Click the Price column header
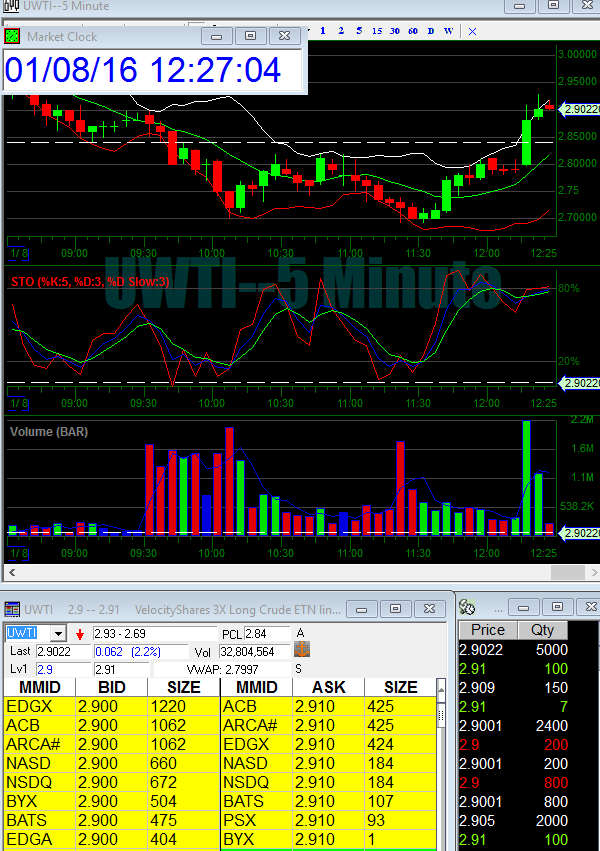 488,630
